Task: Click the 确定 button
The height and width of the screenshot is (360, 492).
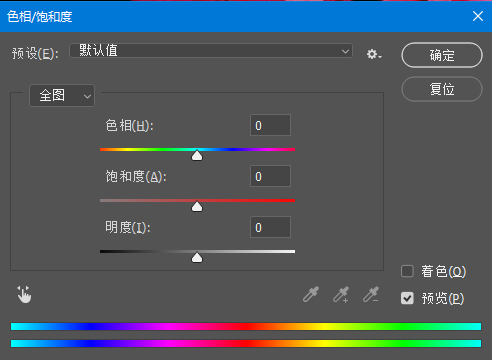Action: (x=442, y=55)
